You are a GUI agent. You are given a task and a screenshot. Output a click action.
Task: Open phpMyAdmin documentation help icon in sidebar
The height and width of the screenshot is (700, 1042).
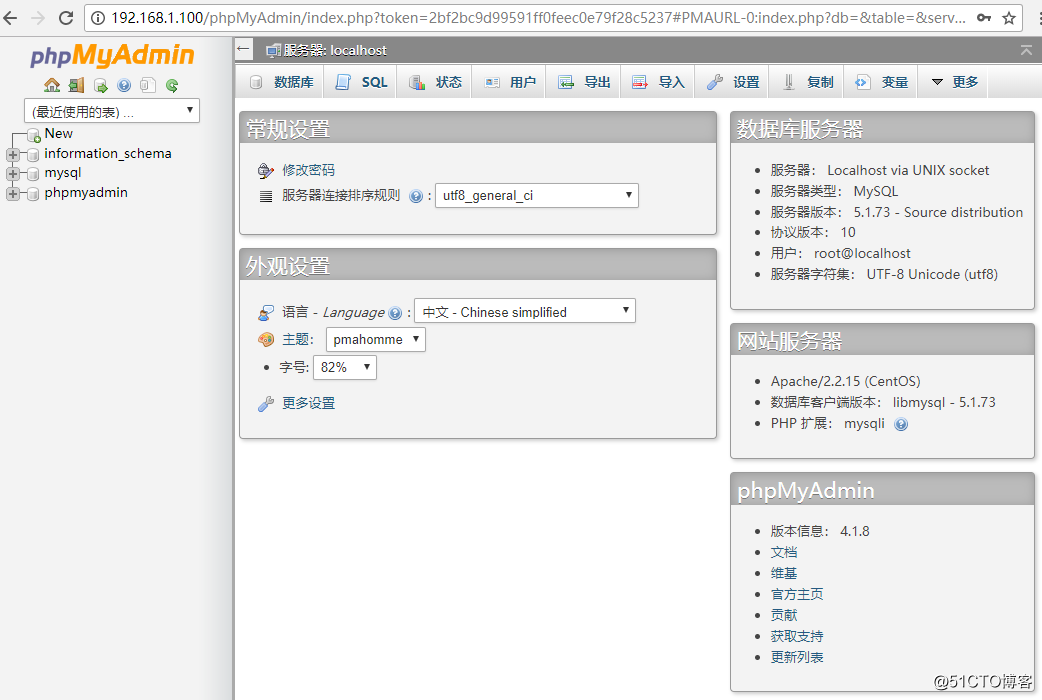click(x=124, y=85)
